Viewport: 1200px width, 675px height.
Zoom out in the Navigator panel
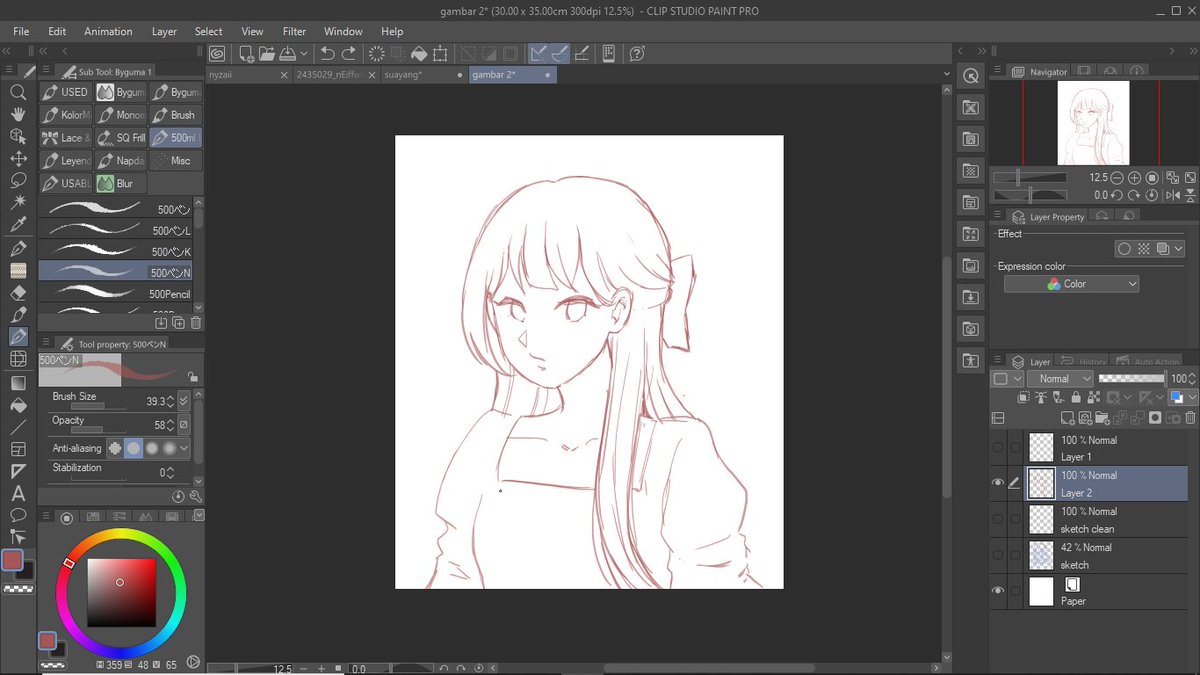pyautogui.click(x=1117, y=177)
